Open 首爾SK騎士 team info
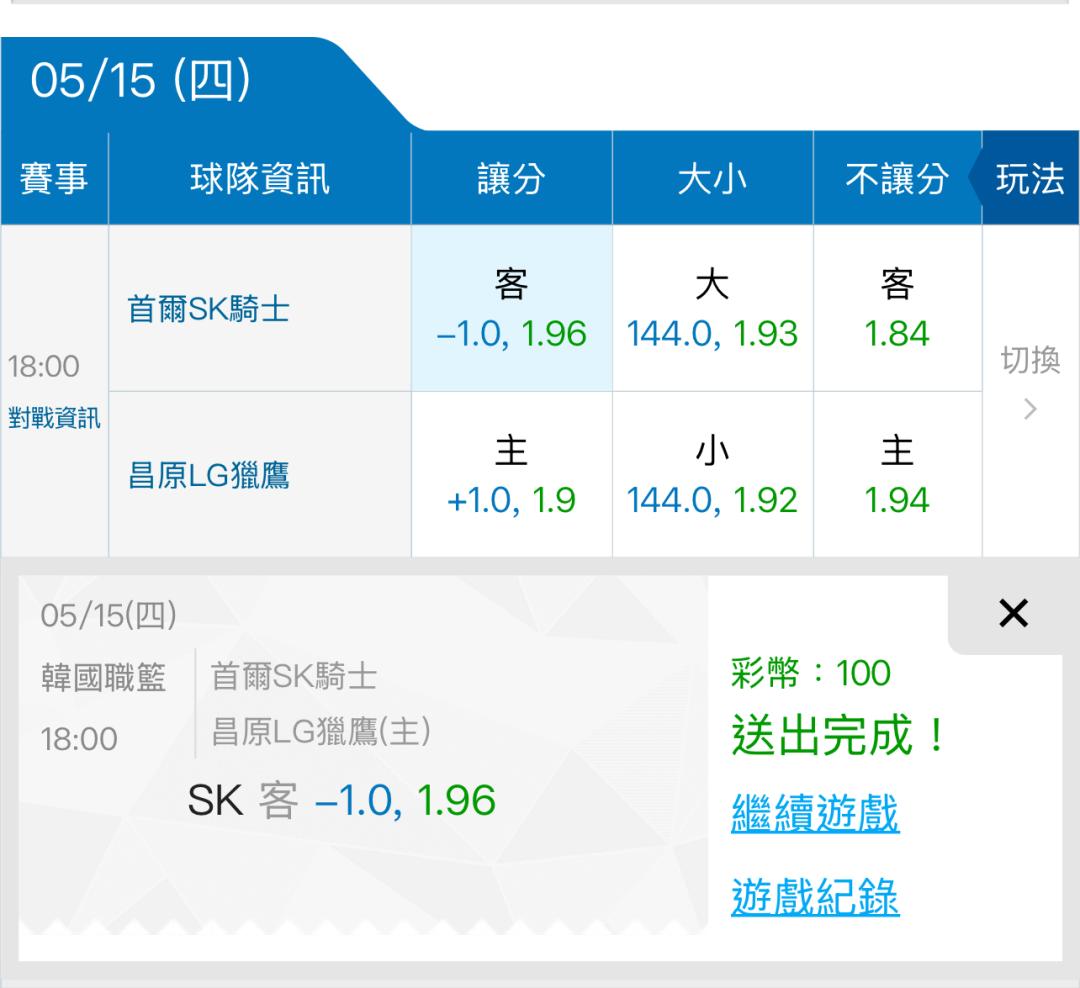This screenshot has height=988, width=1080. 208,309
